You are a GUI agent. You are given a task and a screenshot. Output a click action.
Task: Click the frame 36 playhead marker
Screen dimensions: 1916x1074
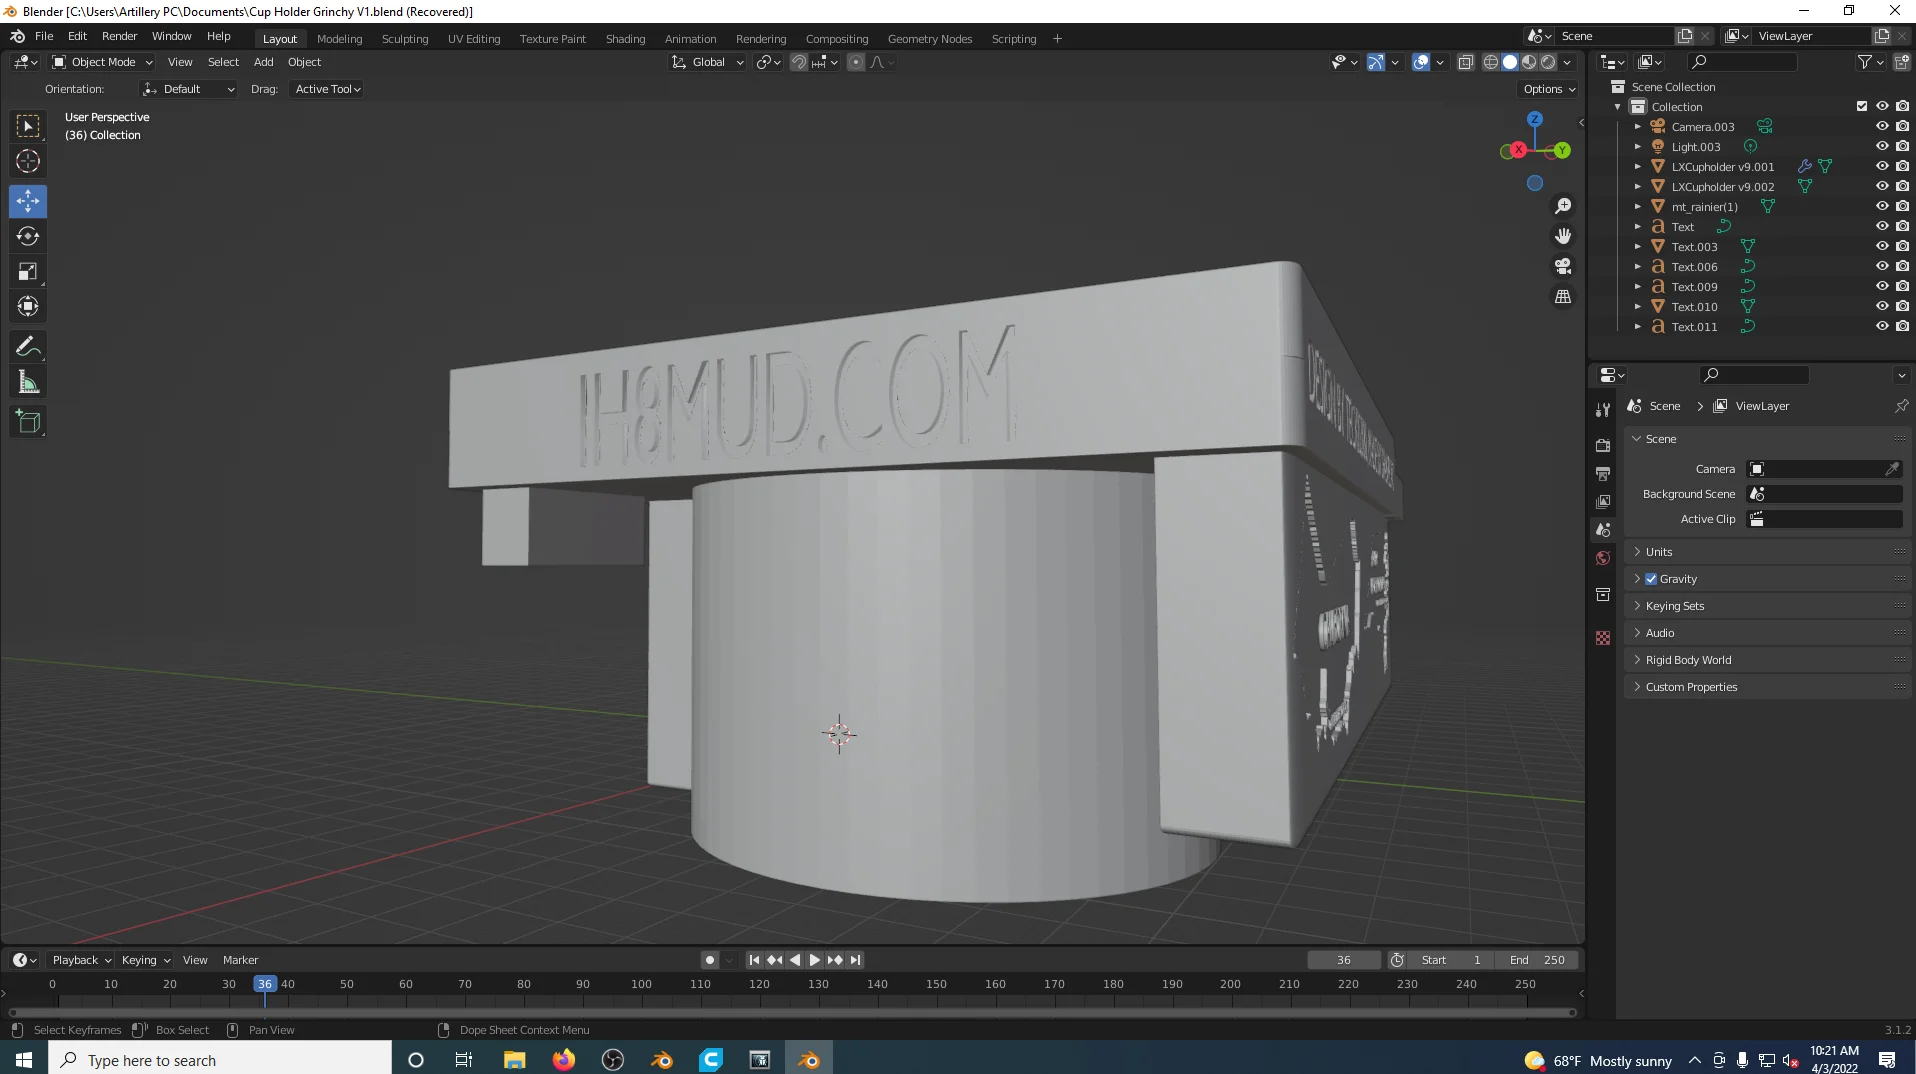point(264,984)
